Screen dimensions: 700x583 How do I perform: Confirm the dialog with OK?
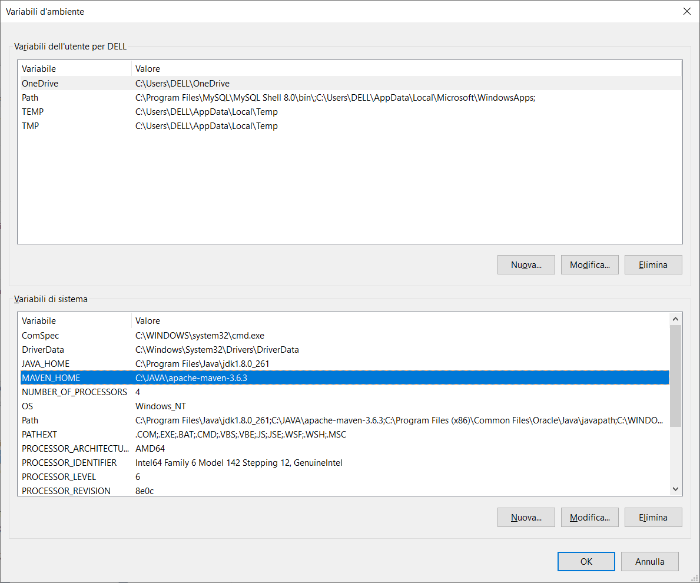[586, 561]
